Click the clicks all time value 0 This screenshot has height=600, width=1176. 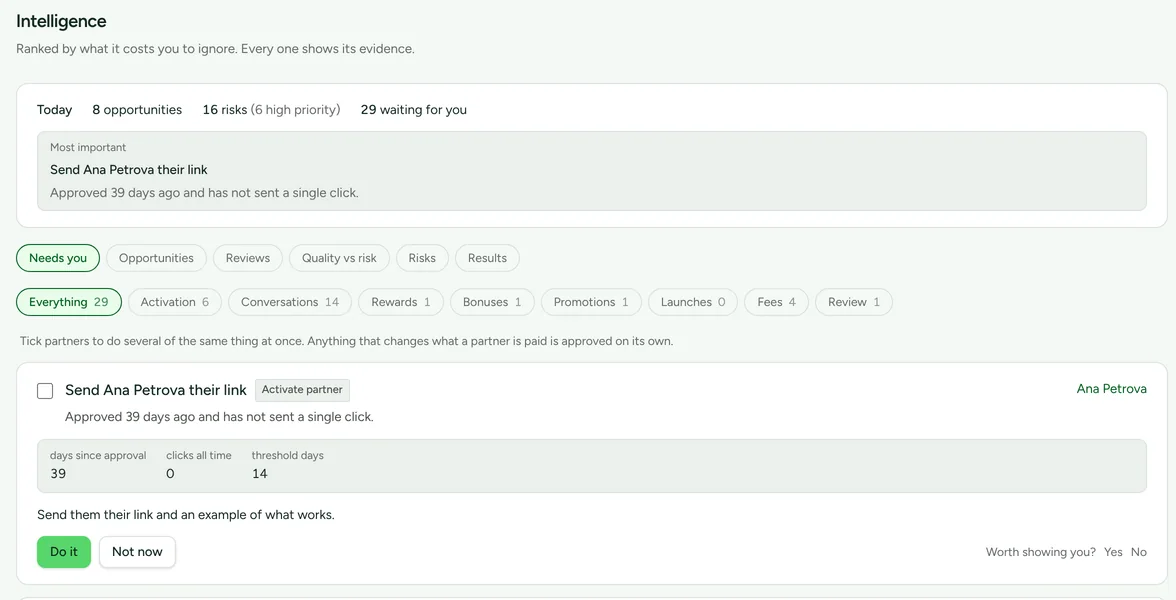point(170,473)
